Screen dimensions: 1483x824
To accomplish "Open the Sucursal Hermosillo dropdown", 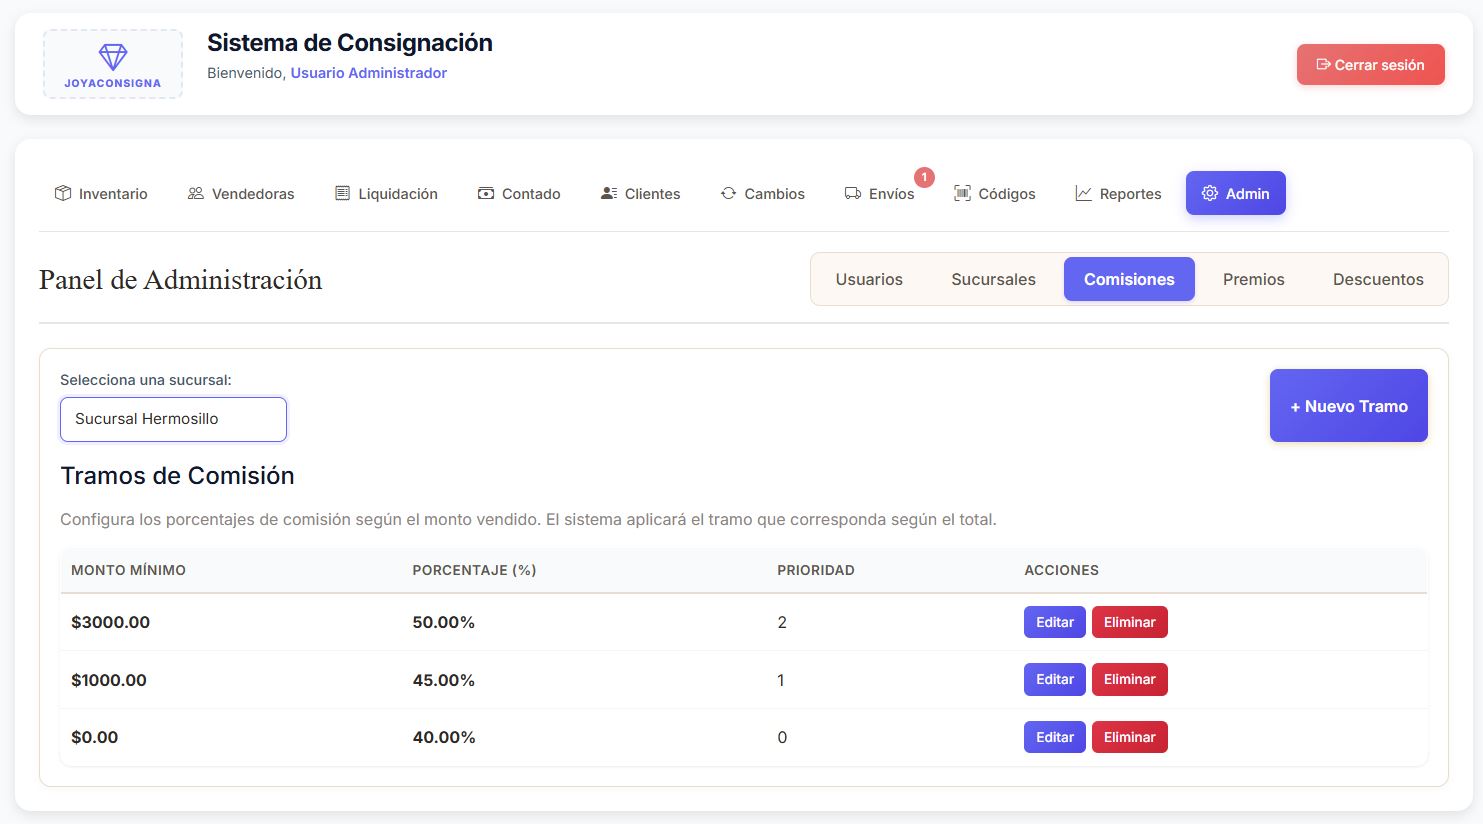I will tap(173, 419).
